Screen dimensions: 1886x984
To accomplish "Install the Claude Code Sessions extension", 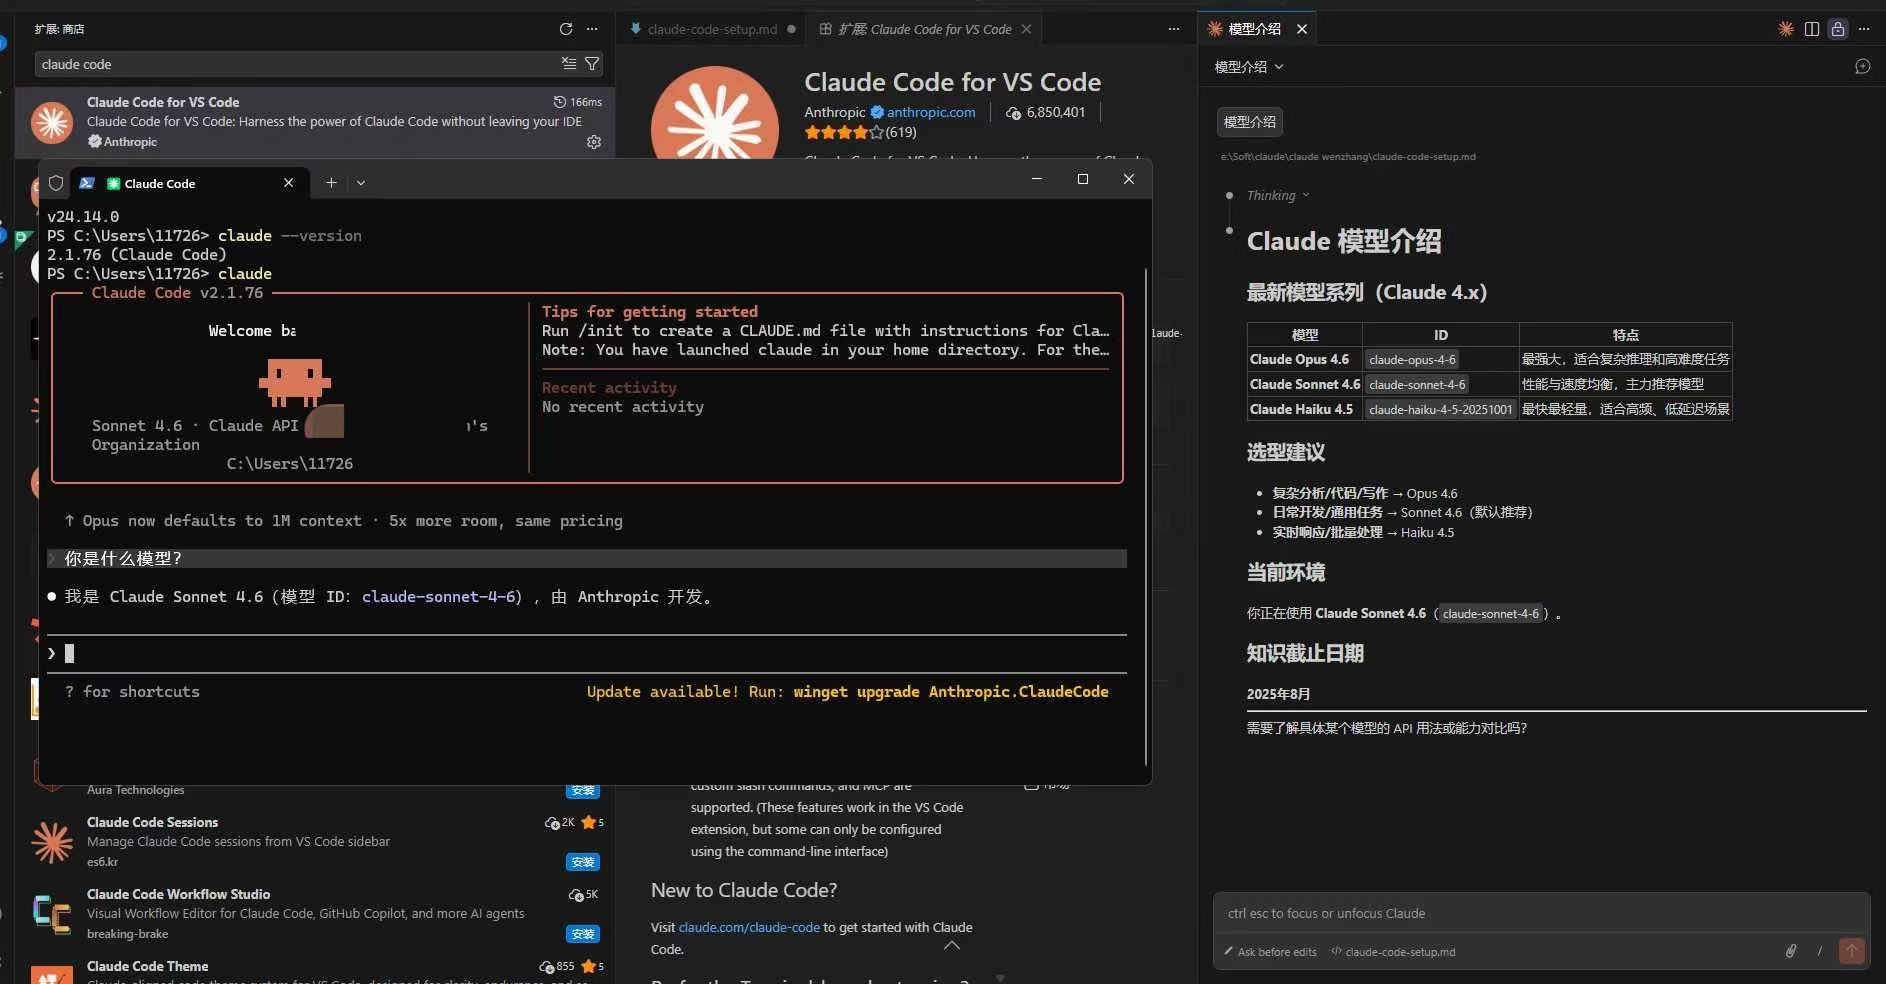I will pyautogui.click(x=582, y=862).
